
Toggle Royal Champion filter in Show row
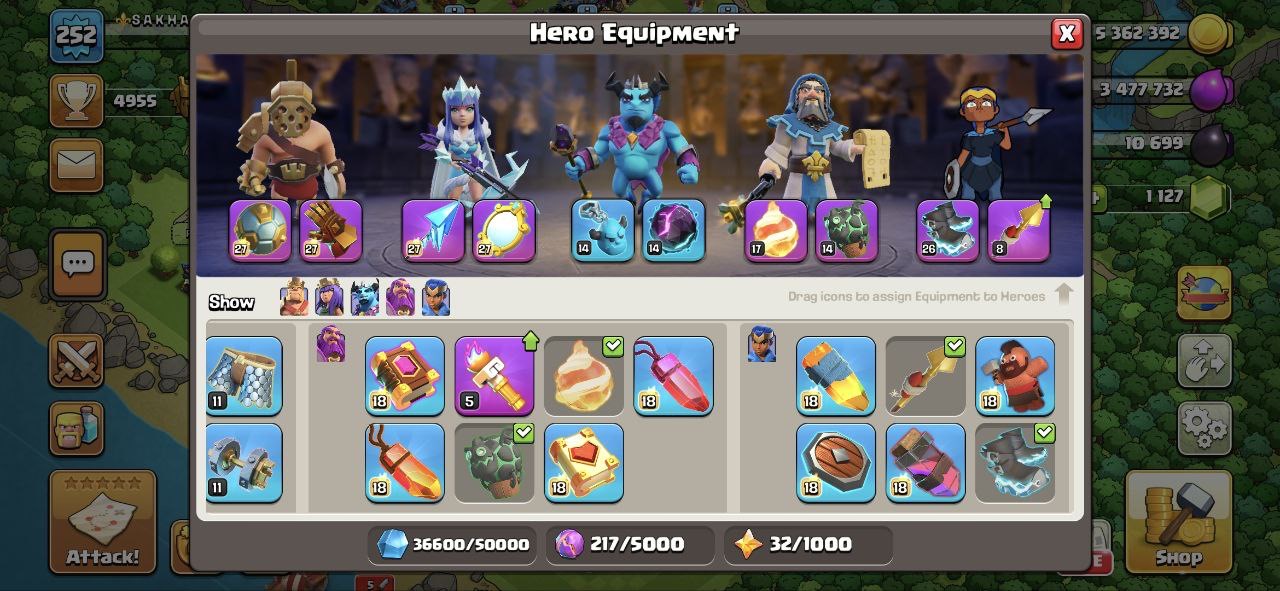(x=435, y=298)
